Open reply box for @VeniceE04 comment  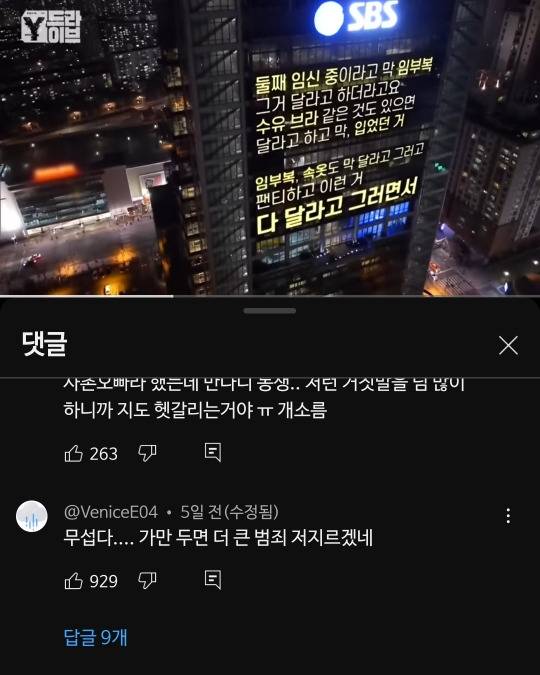(x=213, y=580)
